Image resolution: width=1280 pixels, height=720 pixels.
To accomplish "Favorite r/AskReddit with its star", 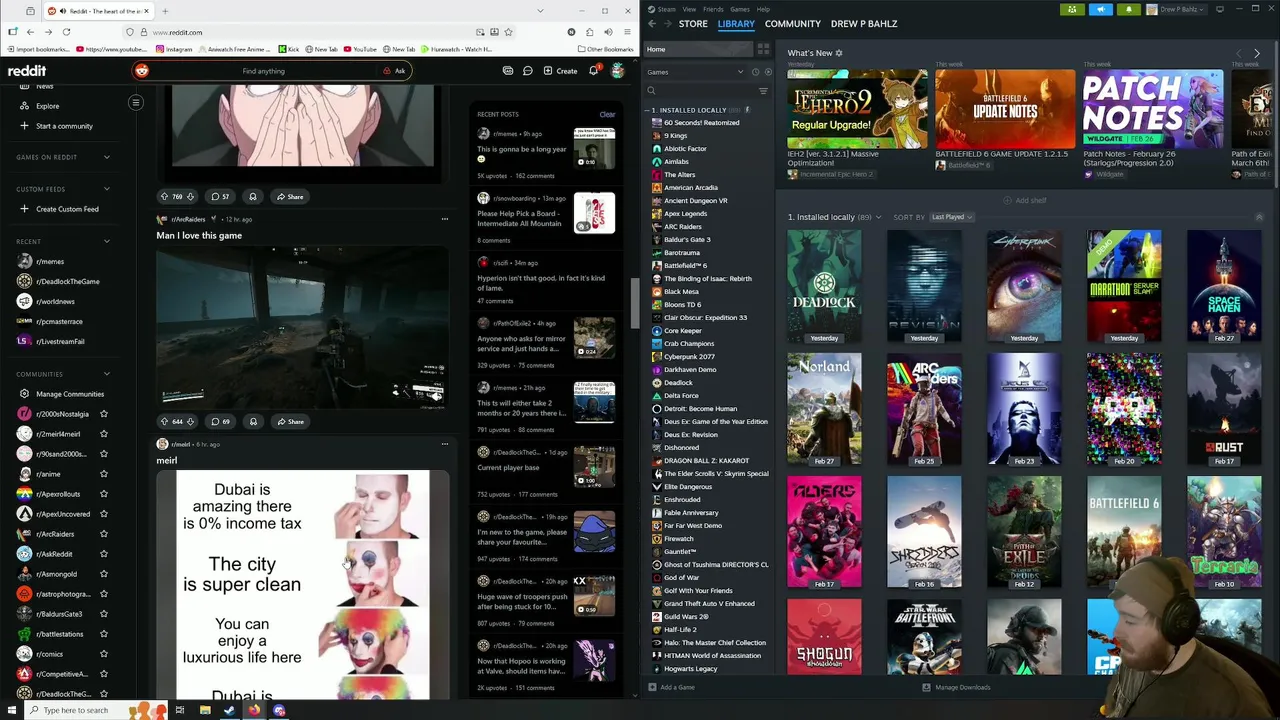I will point(103,554).
